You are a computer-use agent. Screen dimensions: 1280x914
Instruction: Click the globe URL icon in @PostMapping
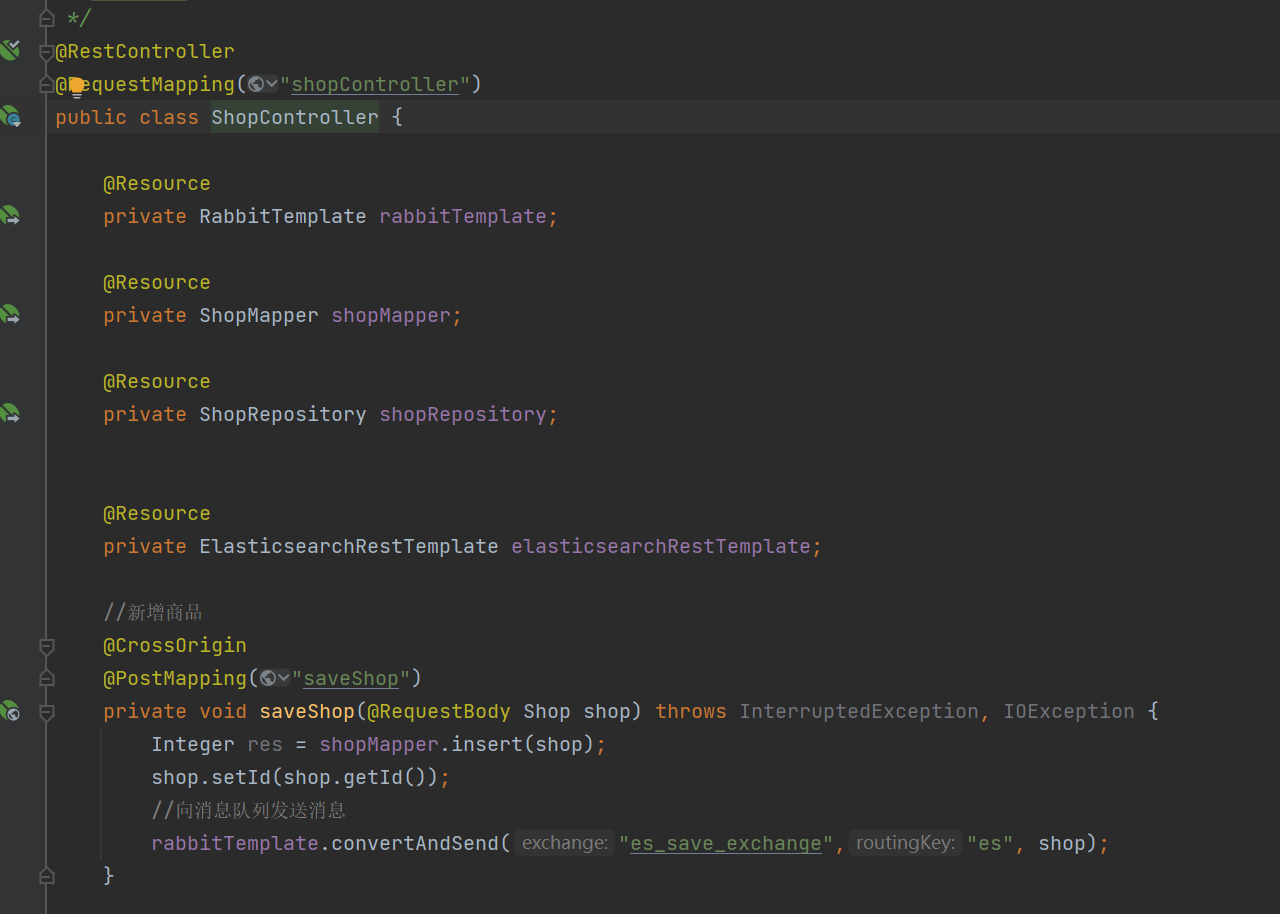pos(268,678)
